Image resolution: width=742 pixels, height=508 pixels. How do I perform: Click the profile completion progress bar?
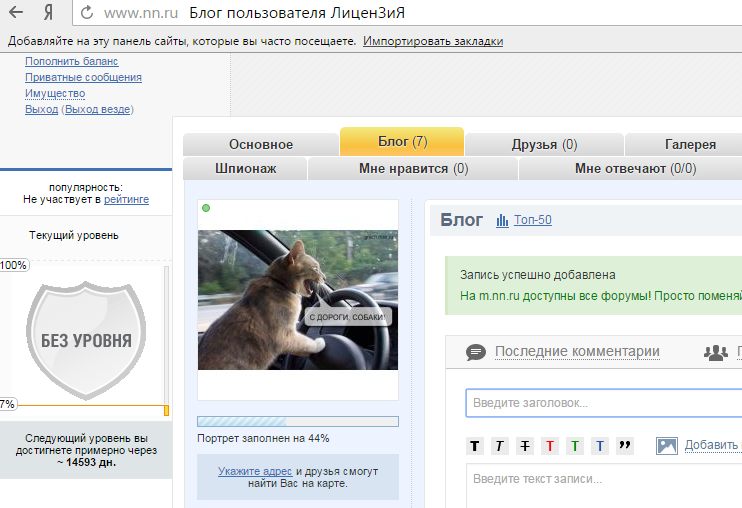pyautogui.click(x=298, y=421)
